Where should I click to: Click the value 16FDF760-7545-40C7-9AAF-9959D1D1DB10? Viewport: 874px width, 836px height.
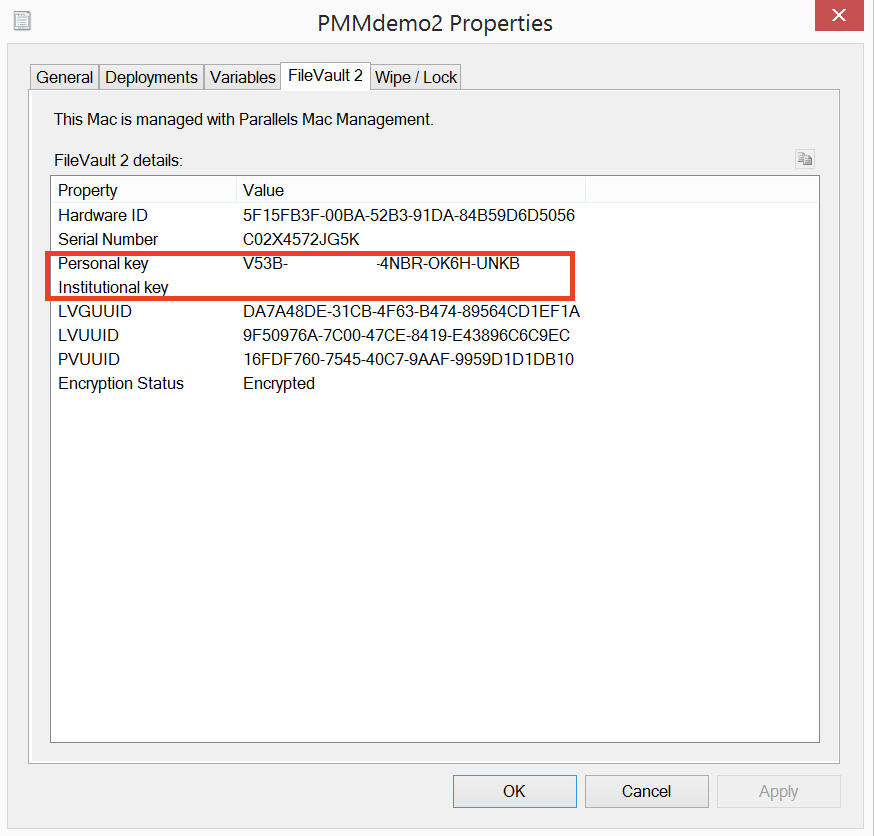point(409,359)
